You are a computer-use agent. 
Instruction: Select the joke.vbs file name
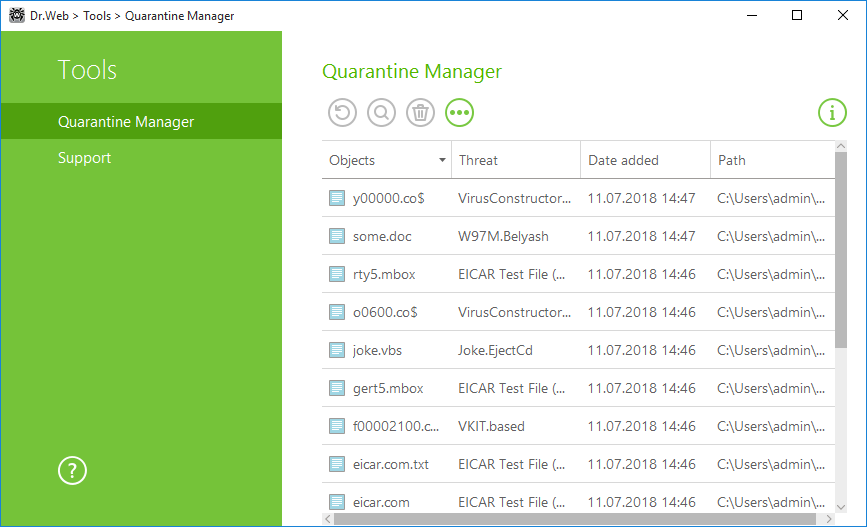(377, 350)
